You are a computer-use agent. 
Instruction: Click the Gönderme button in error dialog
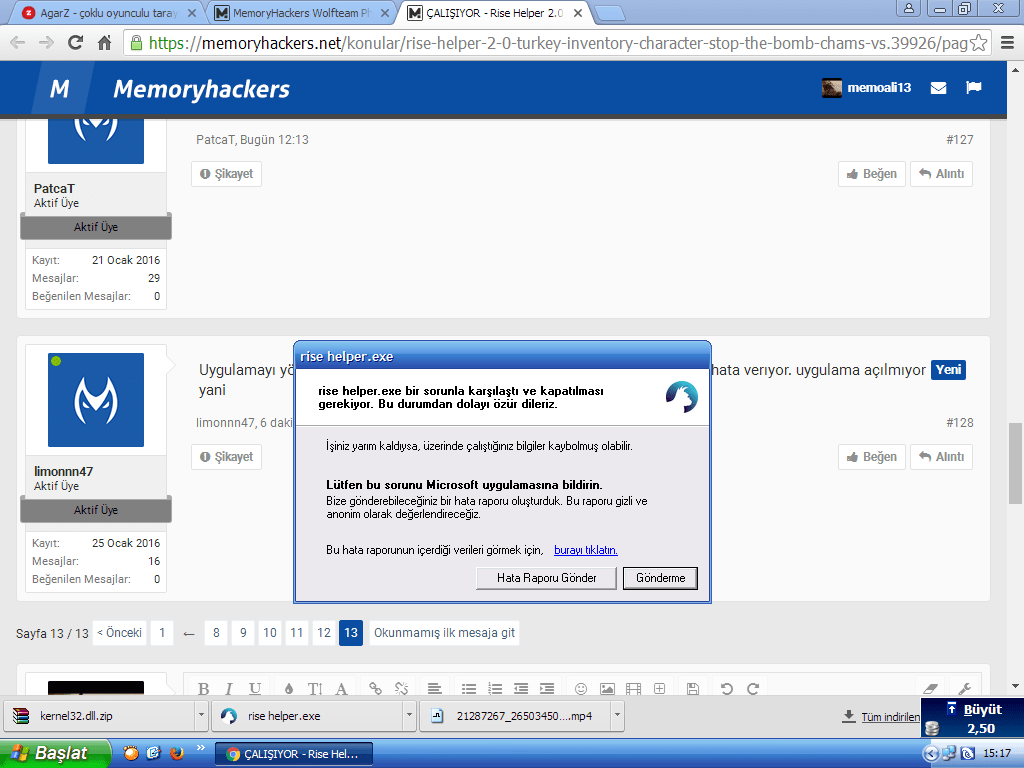click(x=660, y=578)
